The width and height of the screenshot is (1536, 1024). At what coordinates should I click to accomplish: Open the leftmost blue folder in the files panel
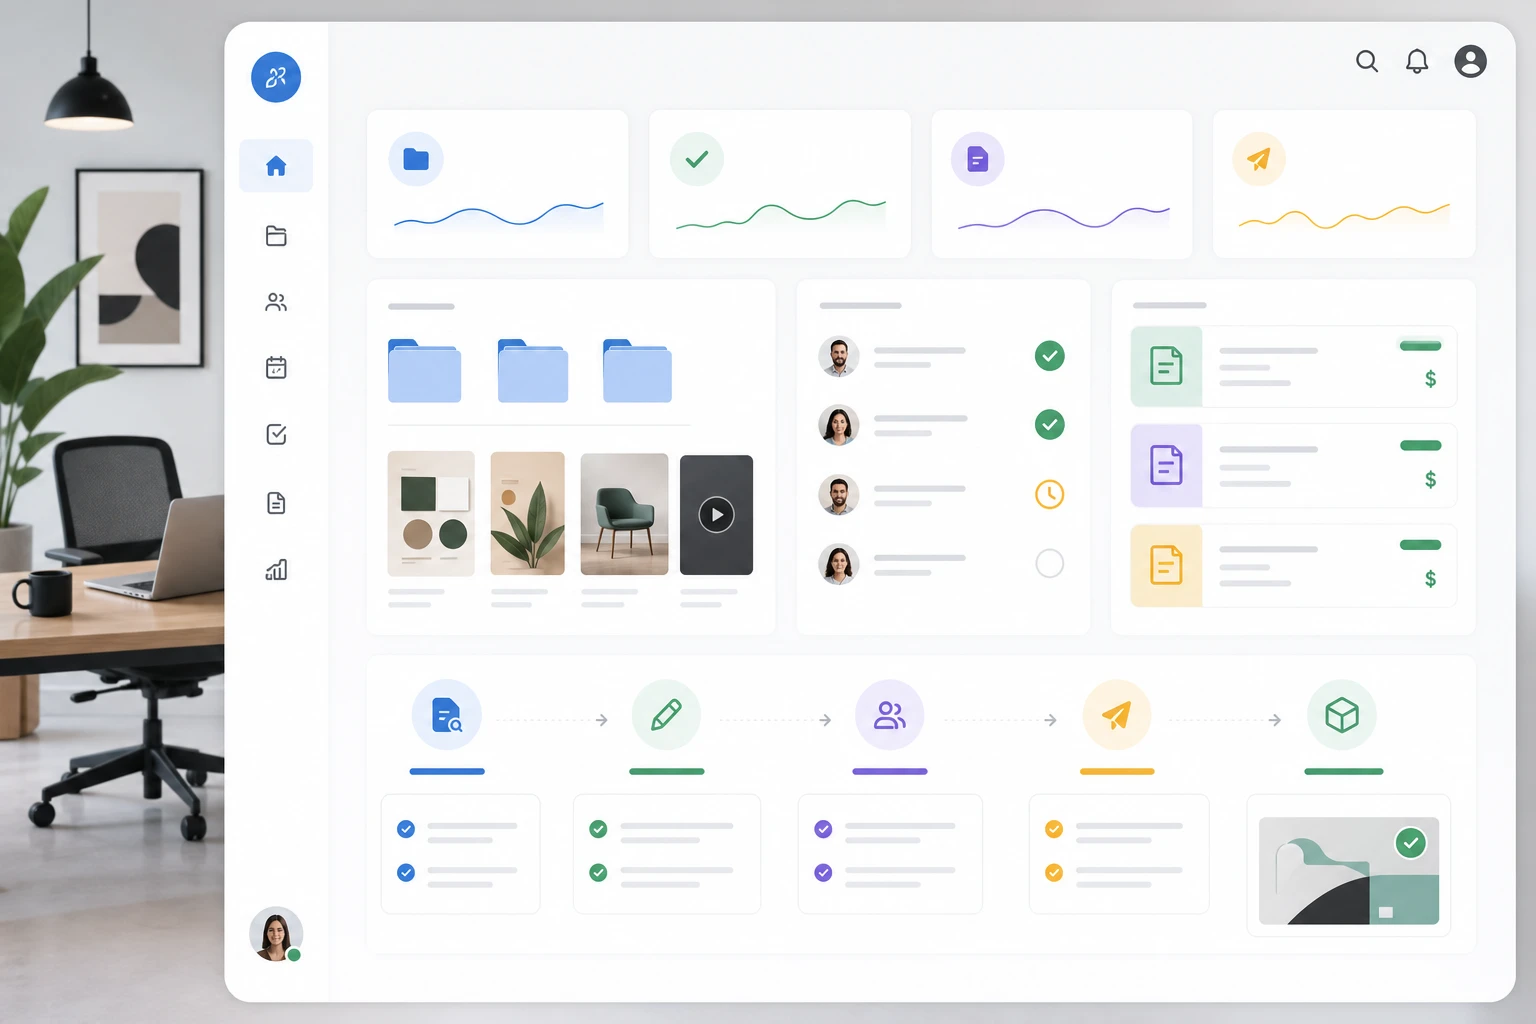424,371
